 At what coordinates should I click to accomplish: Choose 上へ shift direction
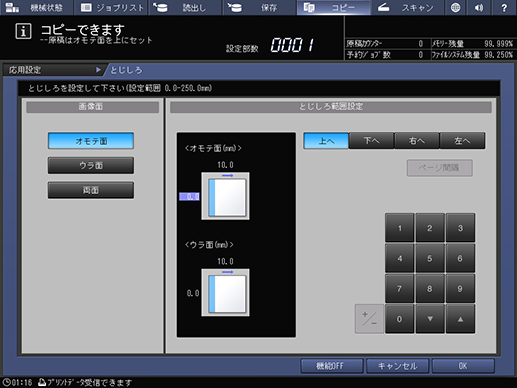(326, 141)
